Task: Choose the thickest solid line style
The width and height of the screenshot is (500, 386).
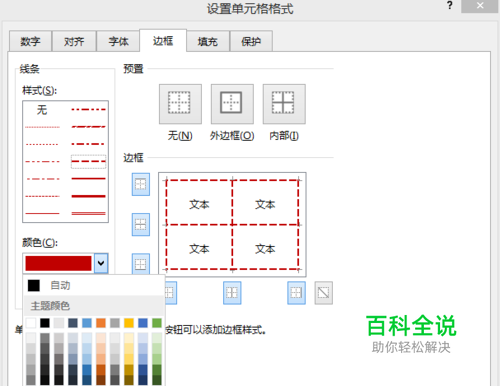Action: (x=89, y=196)
